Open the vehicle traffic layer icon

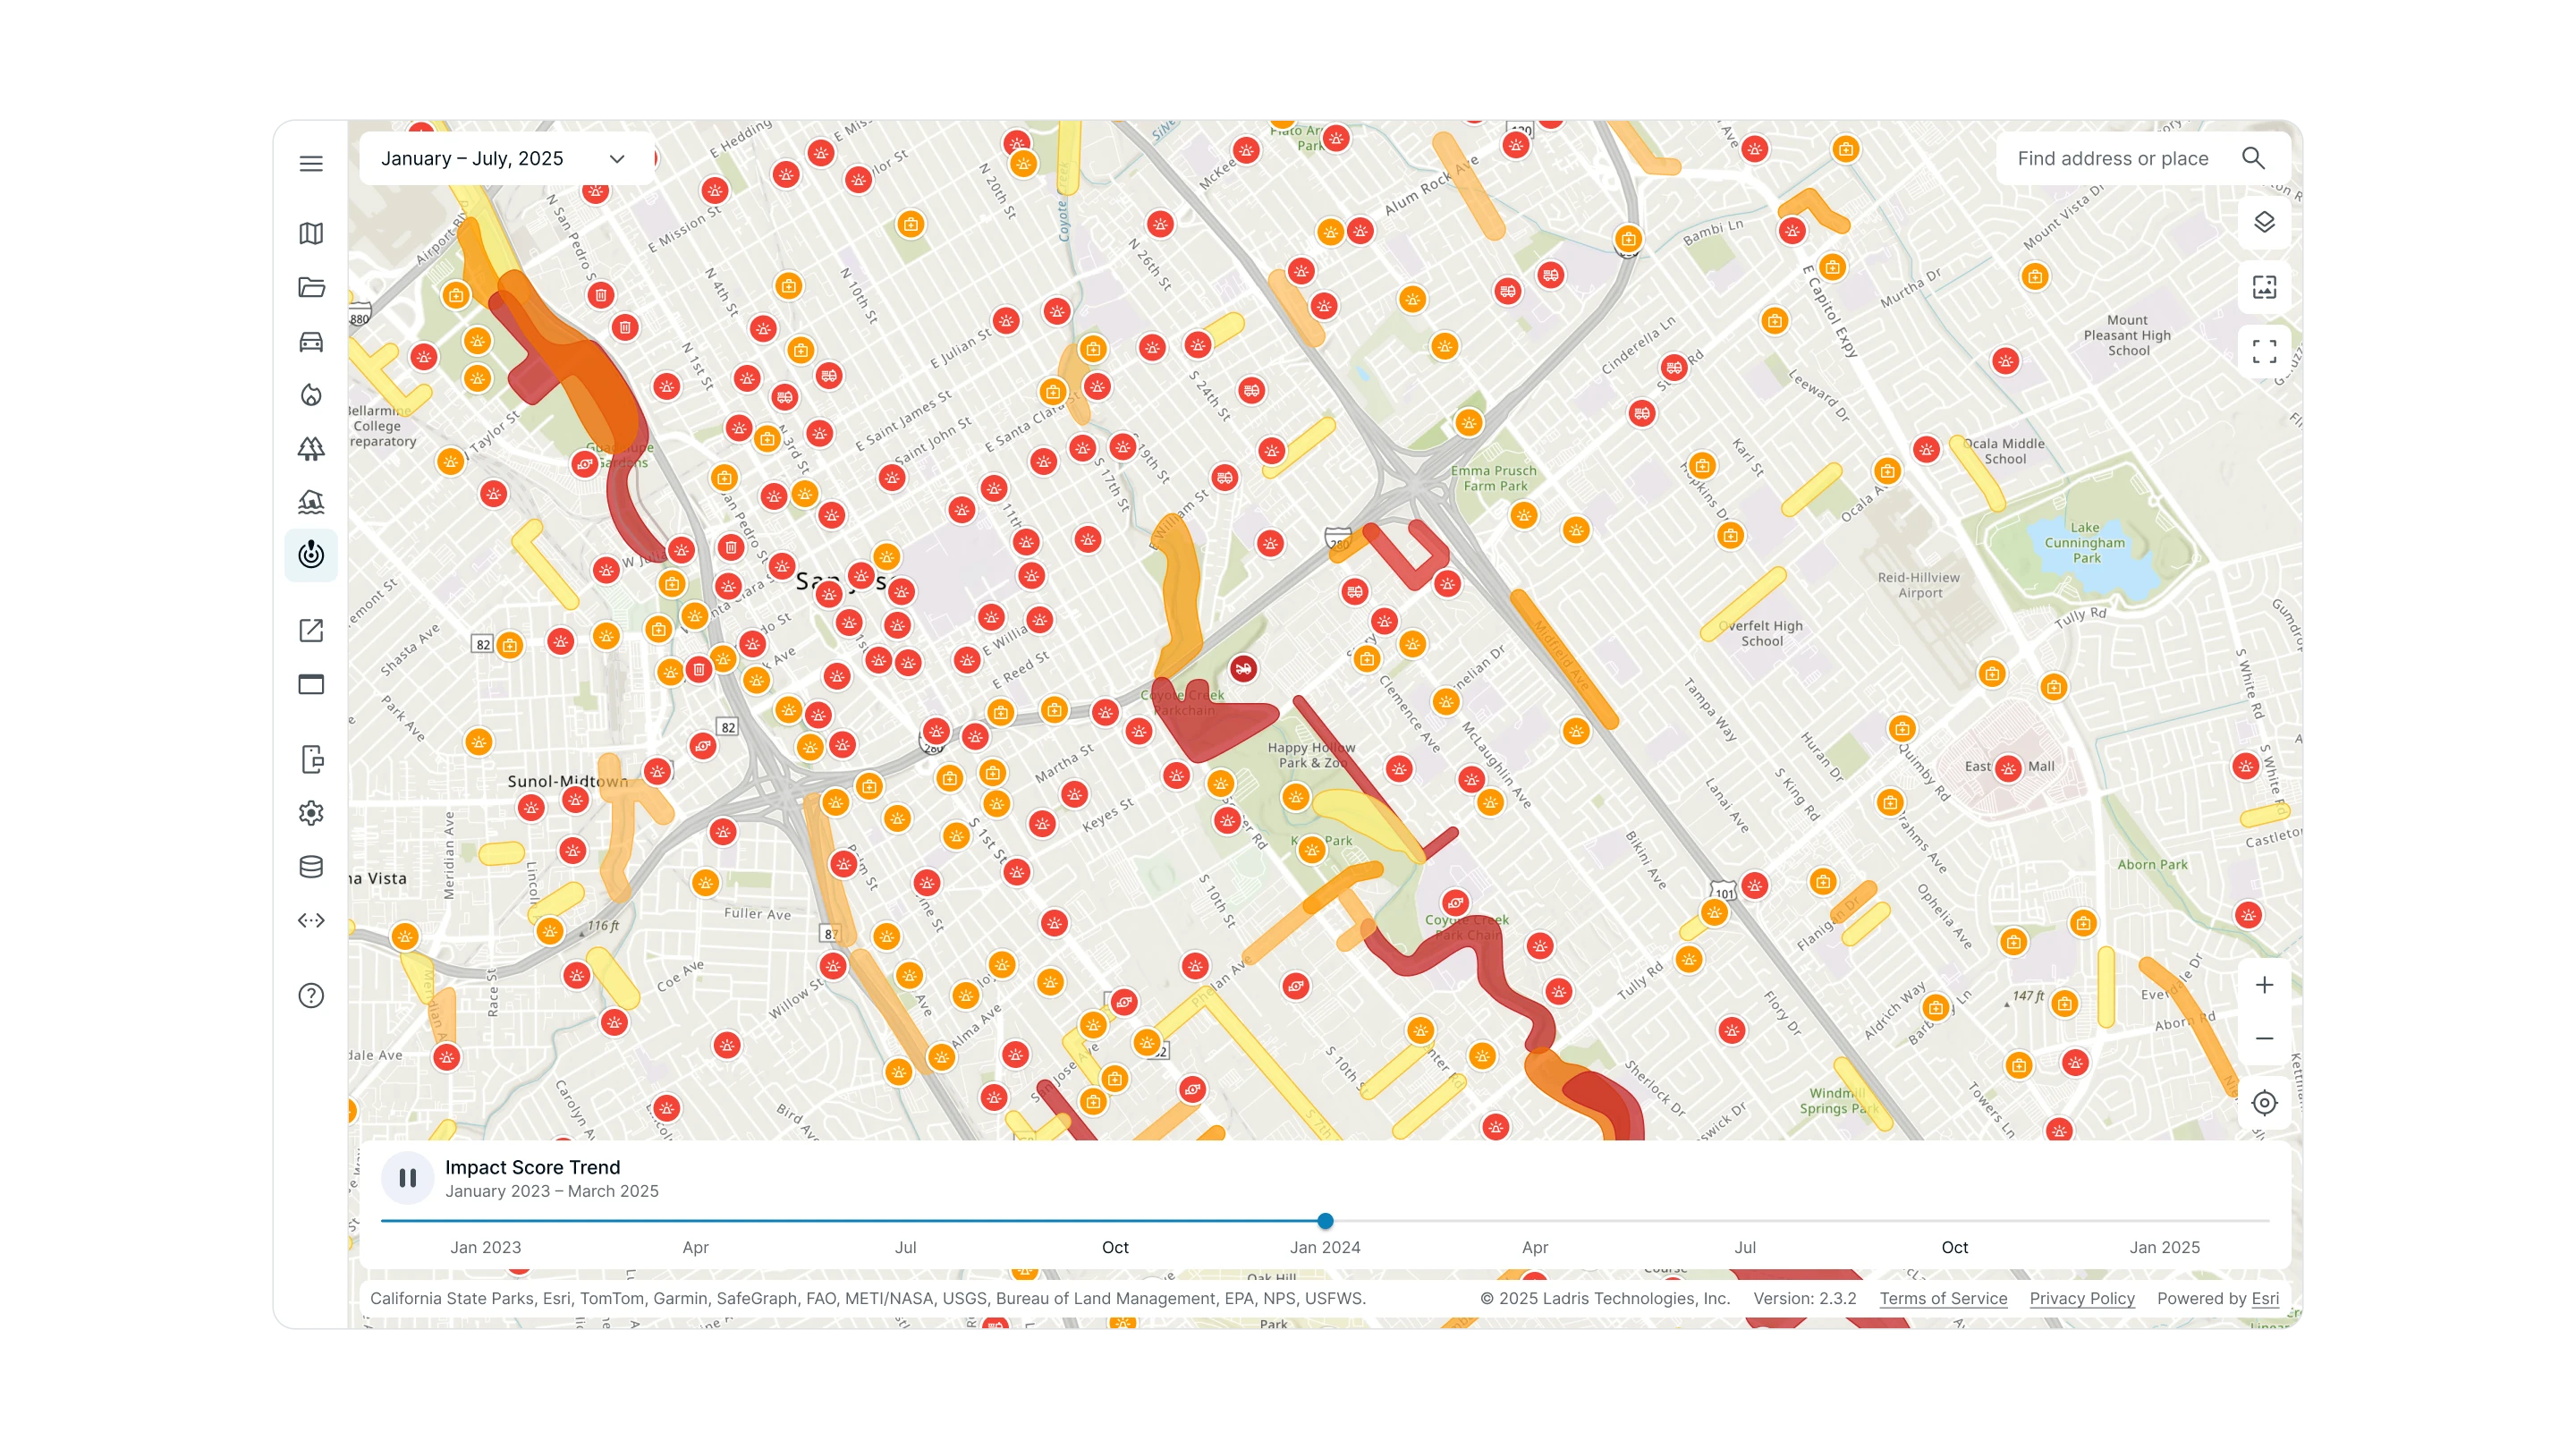click(311, 342)
